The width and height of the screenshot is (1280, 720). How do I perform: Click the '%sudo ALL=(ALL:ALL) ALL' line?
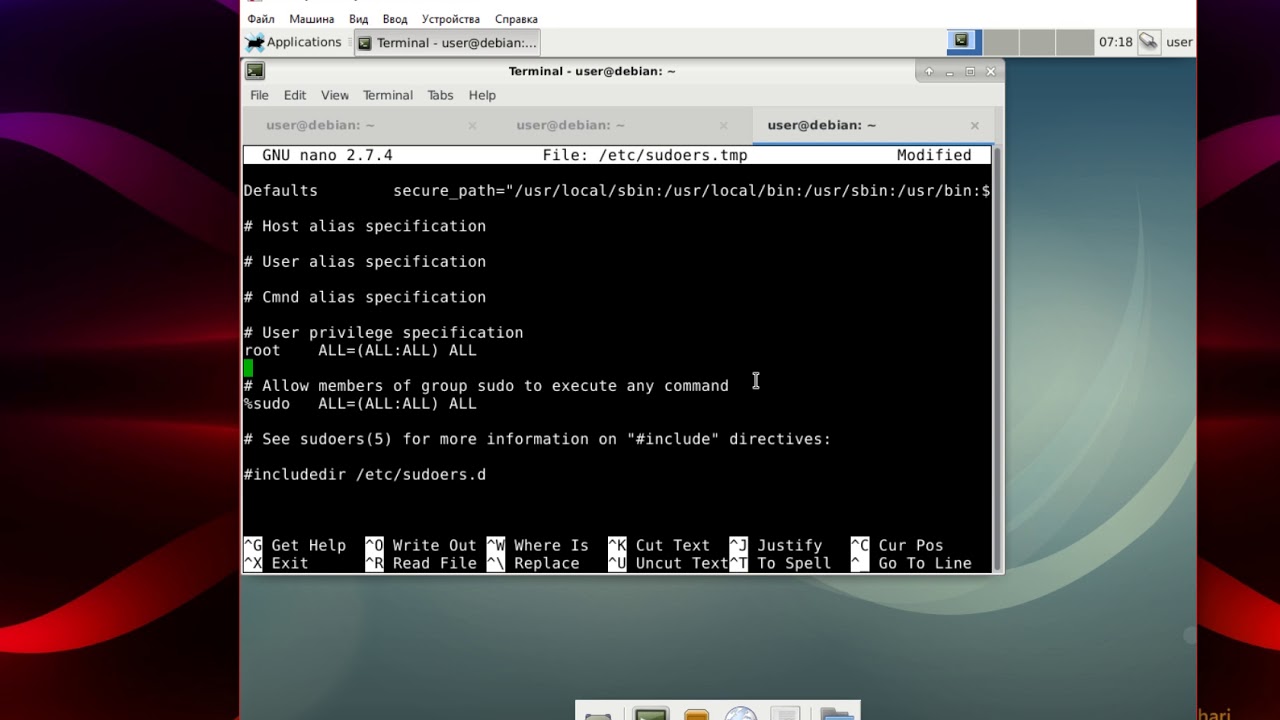(360, 404)
